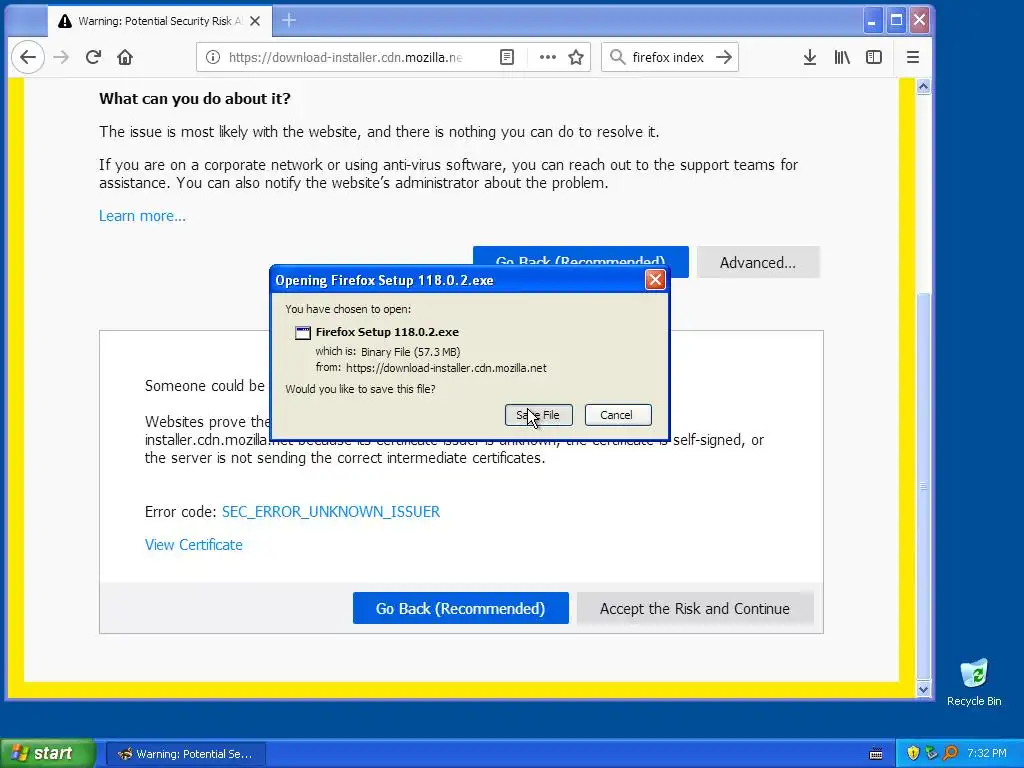Open the Firefox home page
The height and width of the screenshot is (768, 1024).
pos(125,57)
